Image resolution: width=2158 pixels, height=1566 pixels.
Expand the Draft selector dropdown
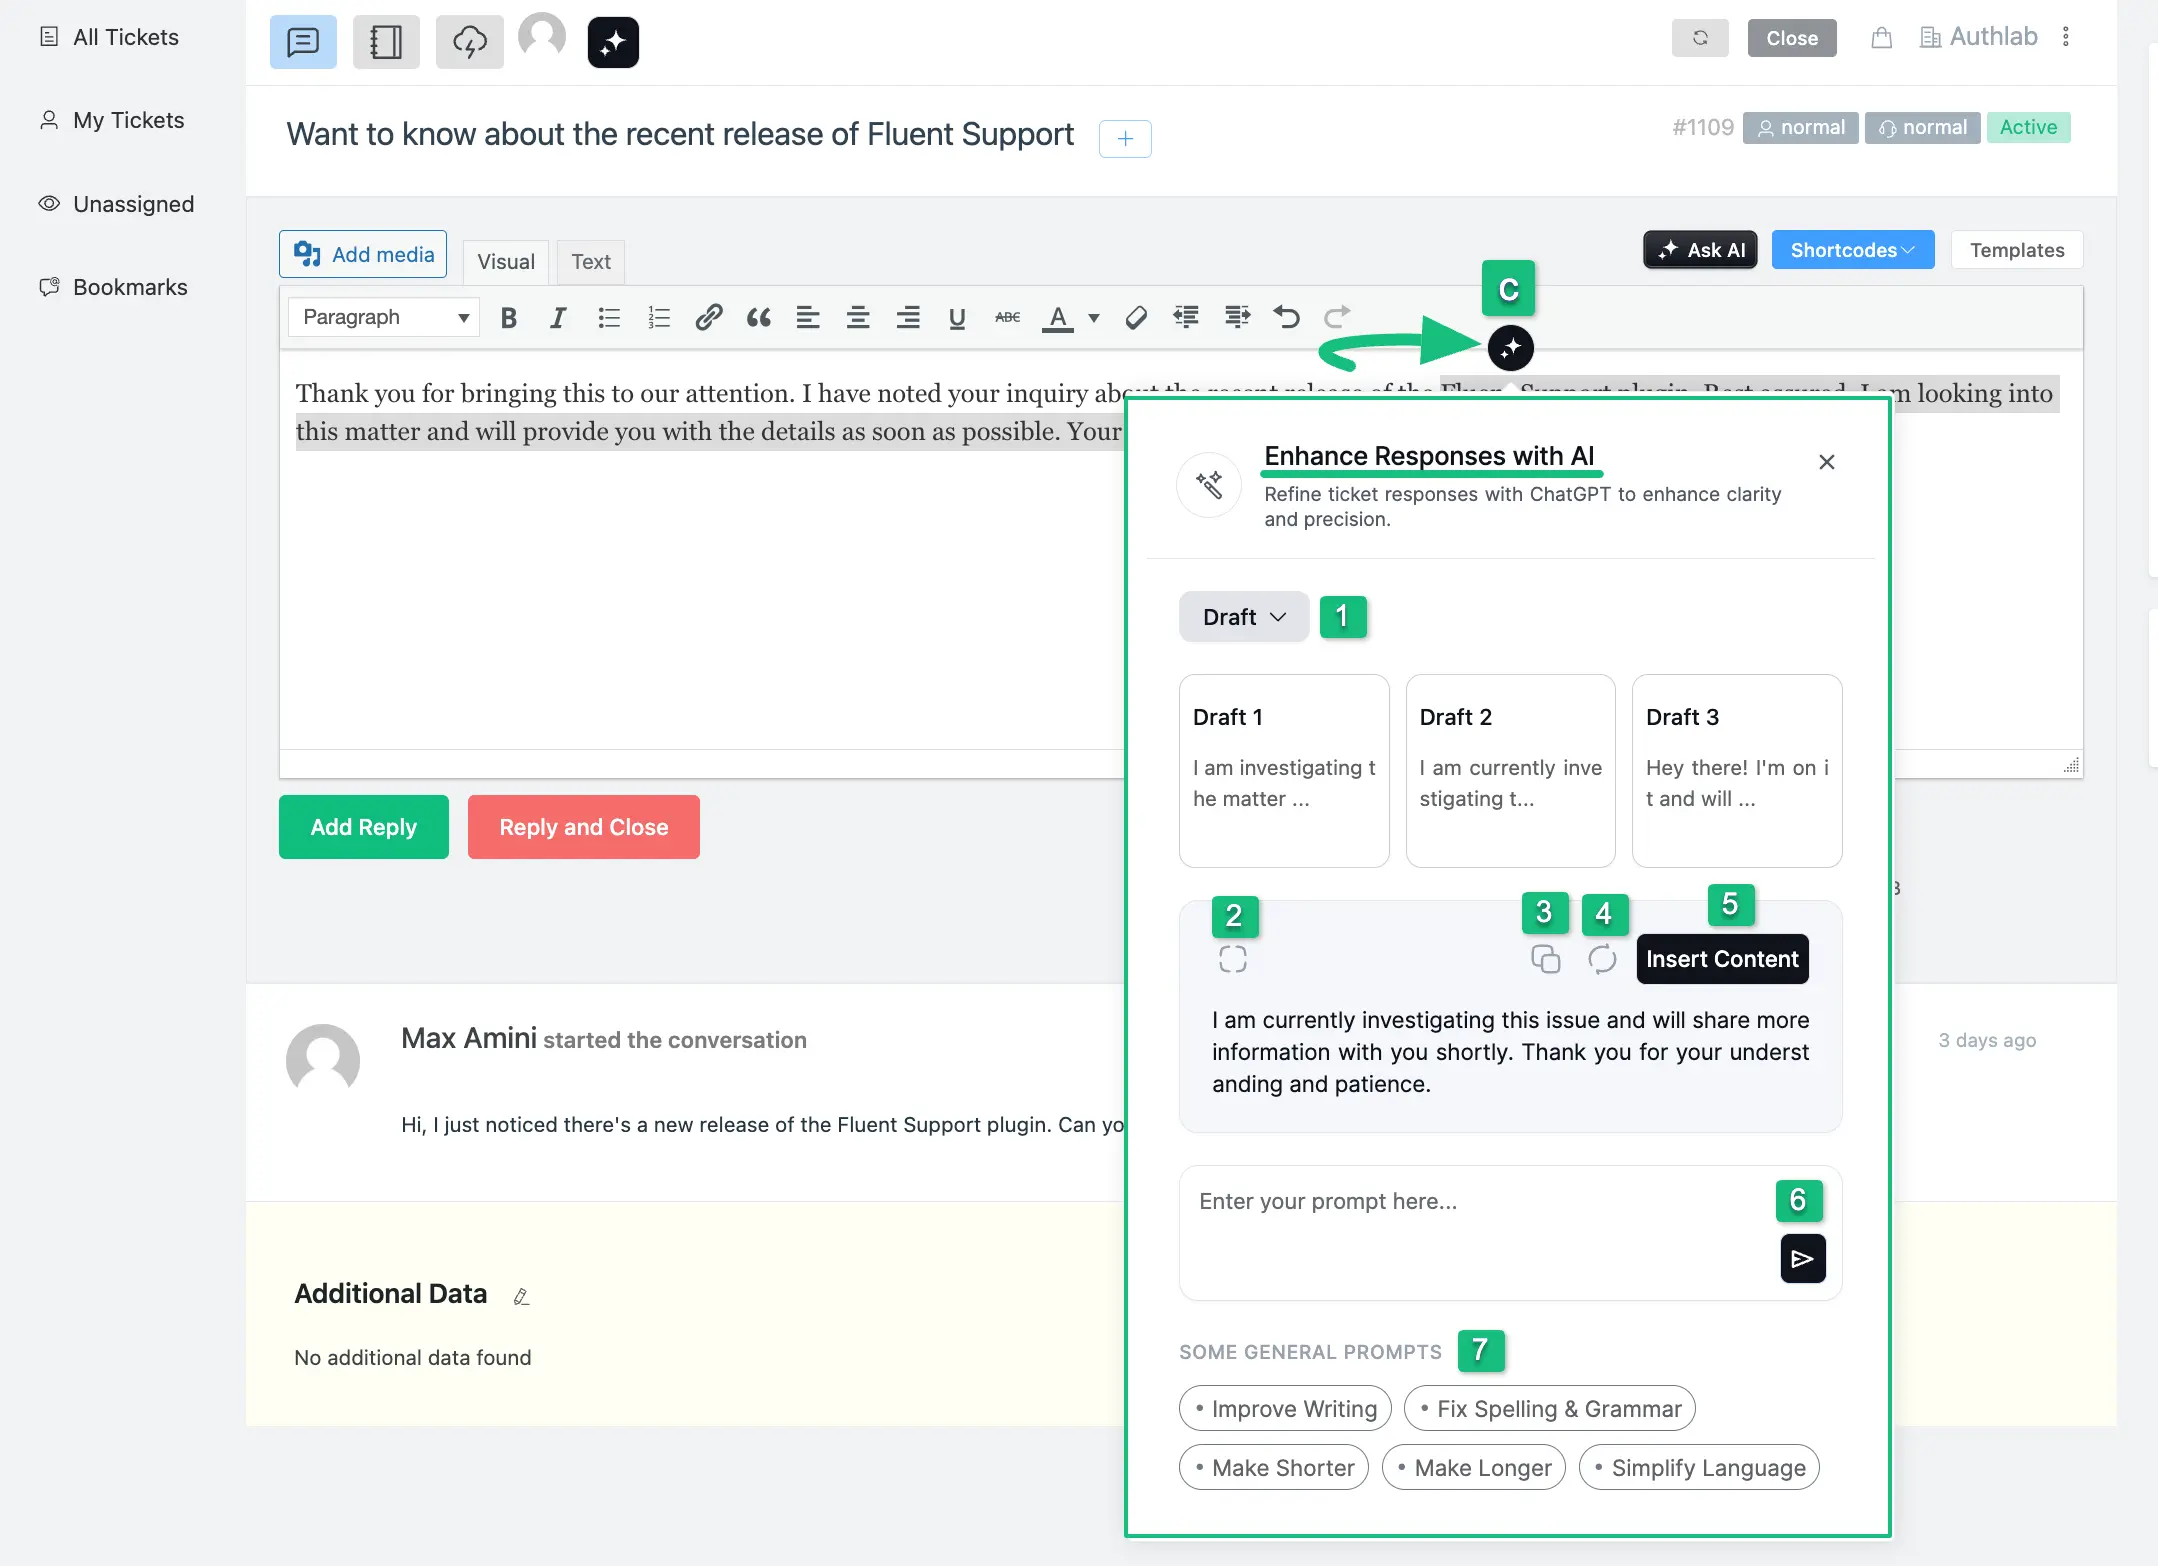[x=1244, y=617]
